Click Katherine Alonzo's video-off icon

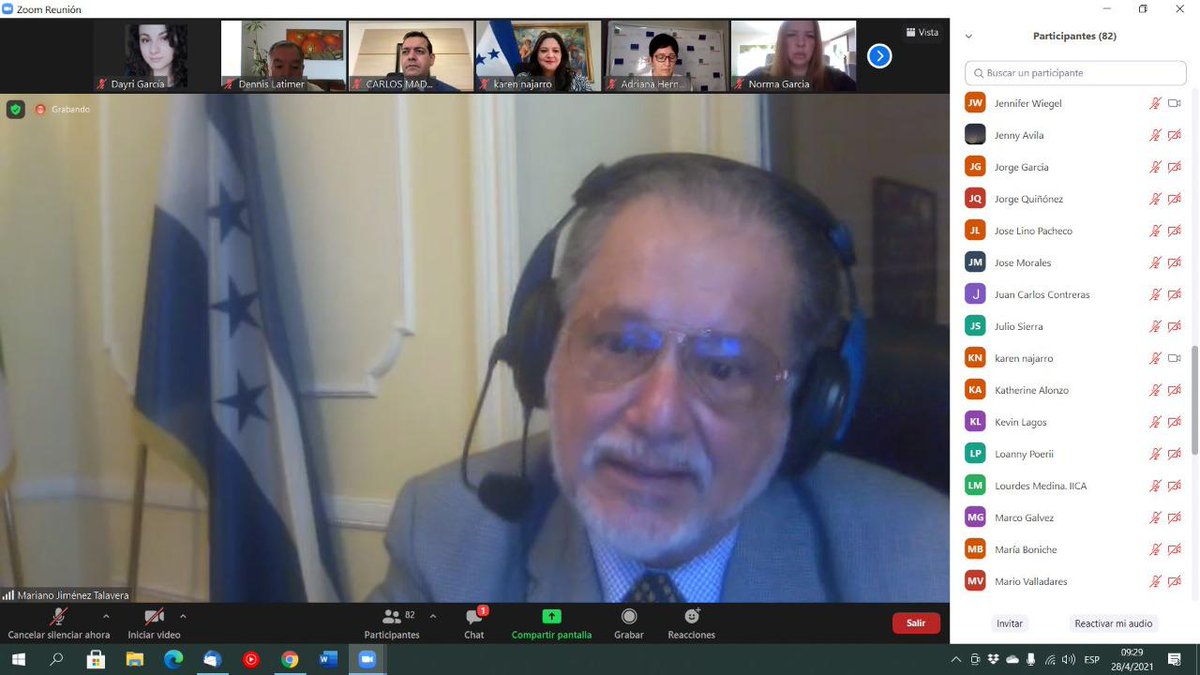[x=1175, y=390]
